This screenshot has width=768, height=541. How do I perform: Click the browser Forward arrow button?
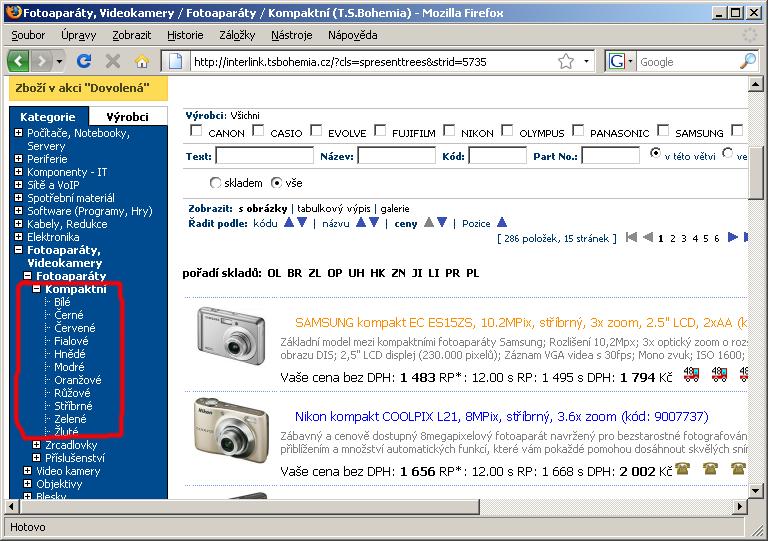(41, 61)
